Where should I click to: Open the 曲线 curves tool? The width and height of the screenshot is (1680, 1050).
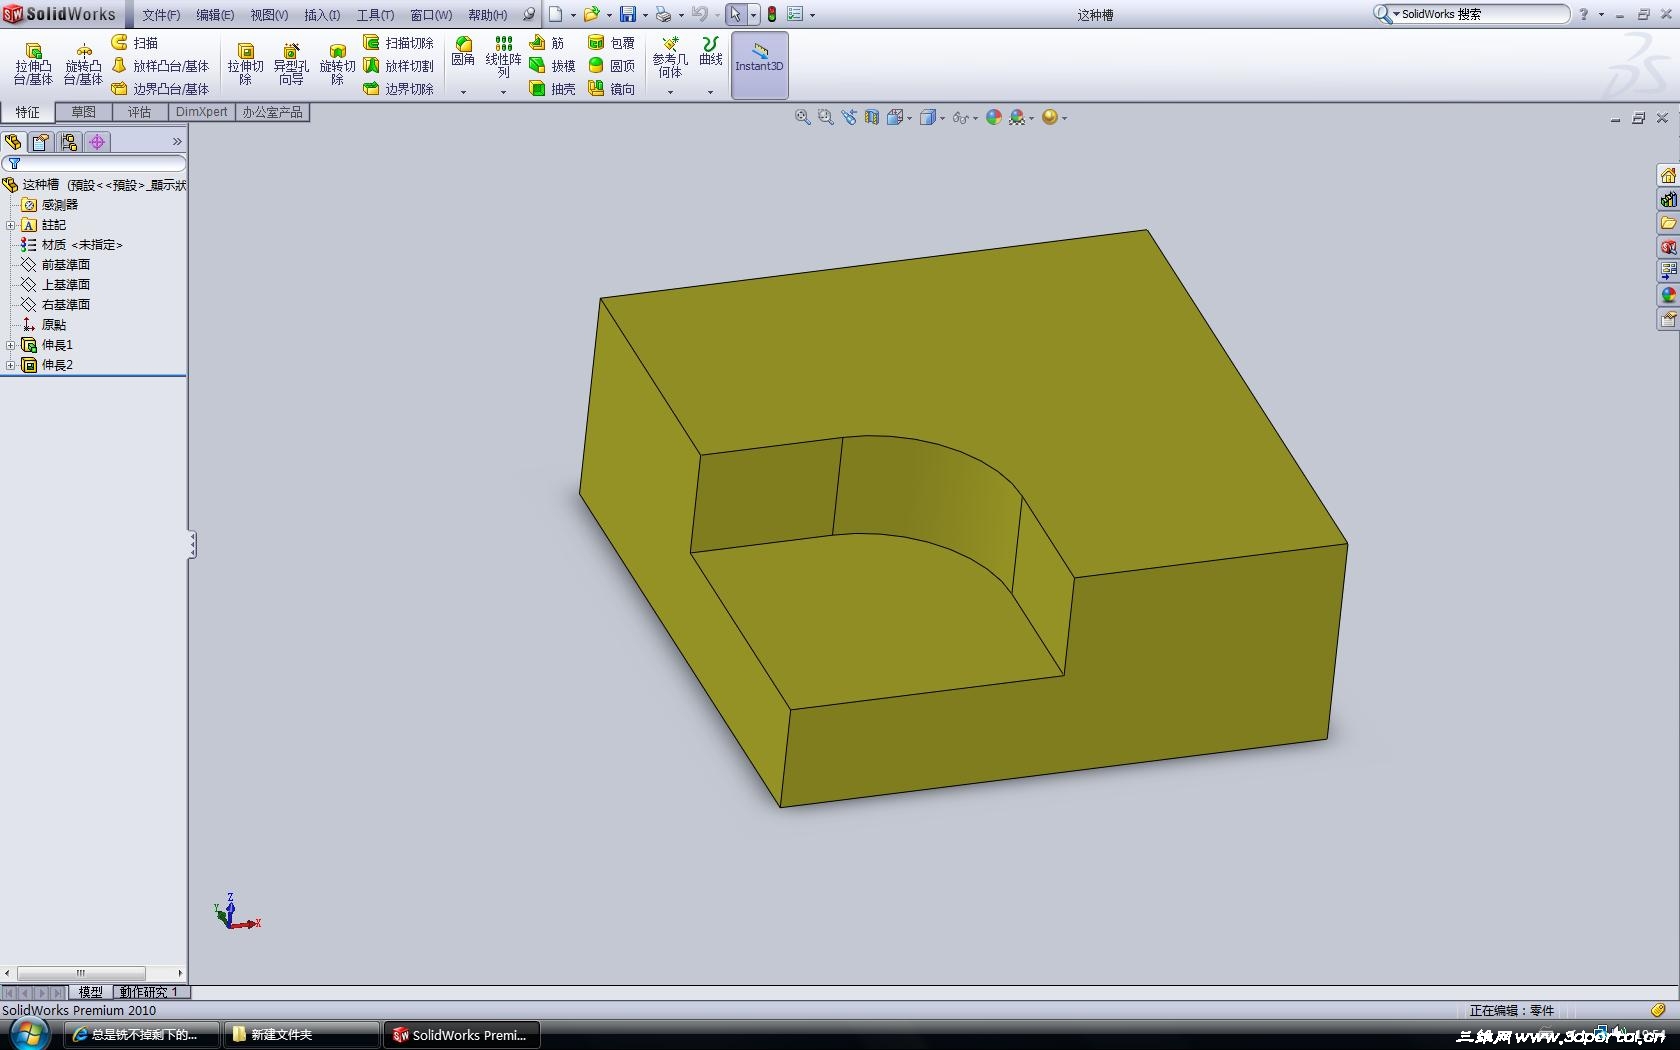pos(710,52)
